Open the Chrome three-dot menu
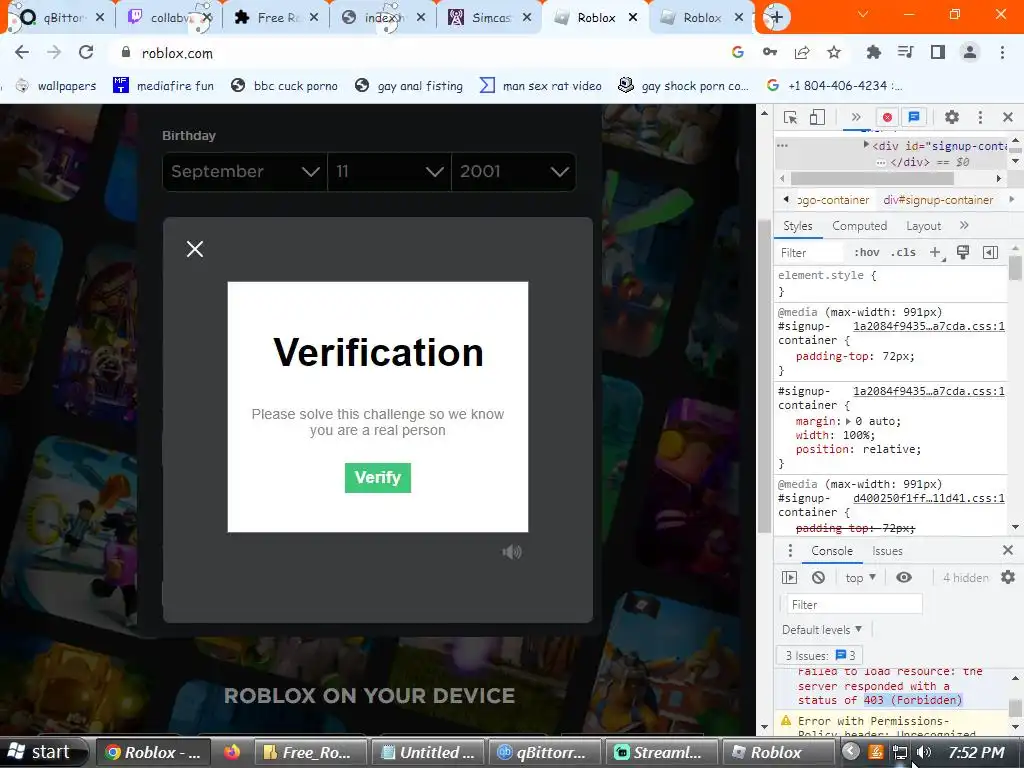 (x=1002, y=52)
